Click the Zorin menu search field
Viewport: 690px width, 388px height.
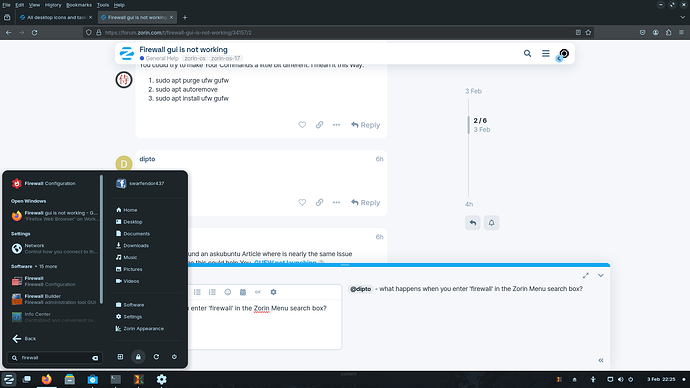tap(55, 358)
